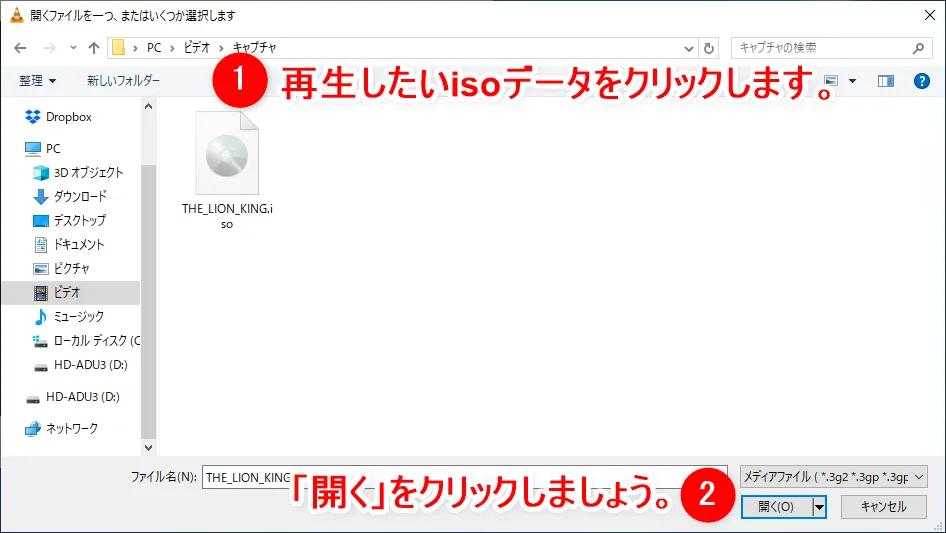Open the 整理 menu

(x=37, y=81)
